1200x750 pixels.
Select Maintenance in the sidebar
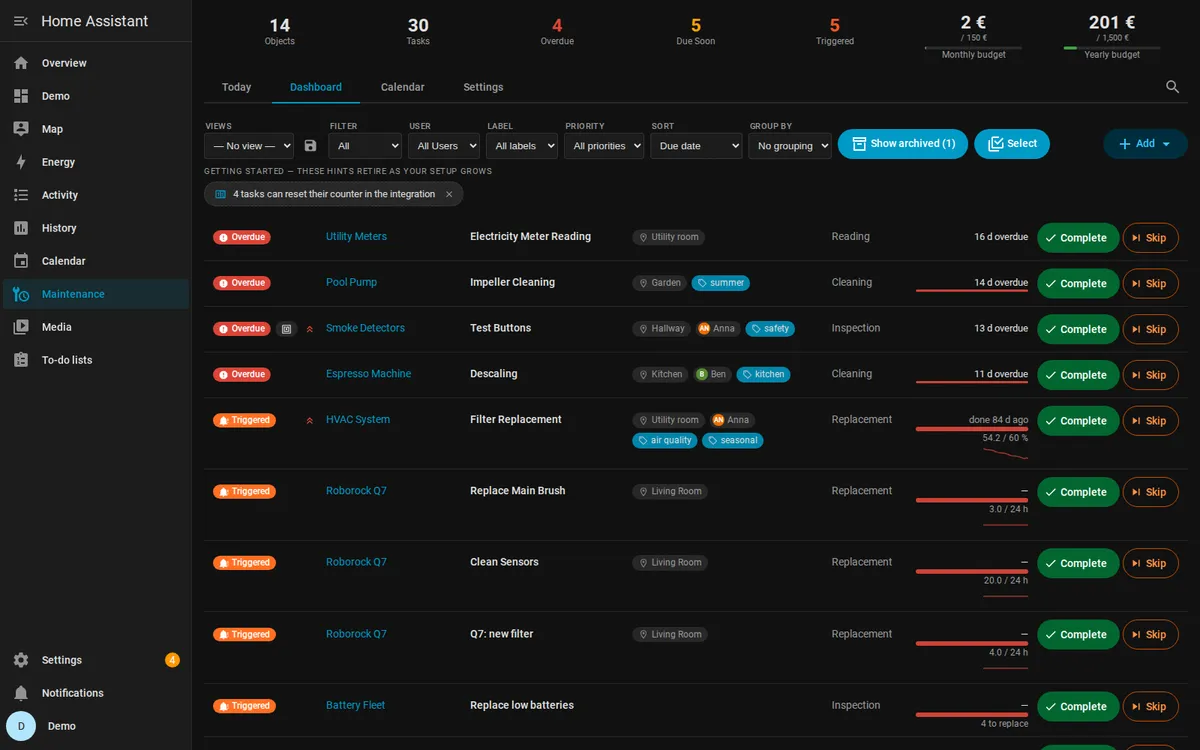click(96, 294)
